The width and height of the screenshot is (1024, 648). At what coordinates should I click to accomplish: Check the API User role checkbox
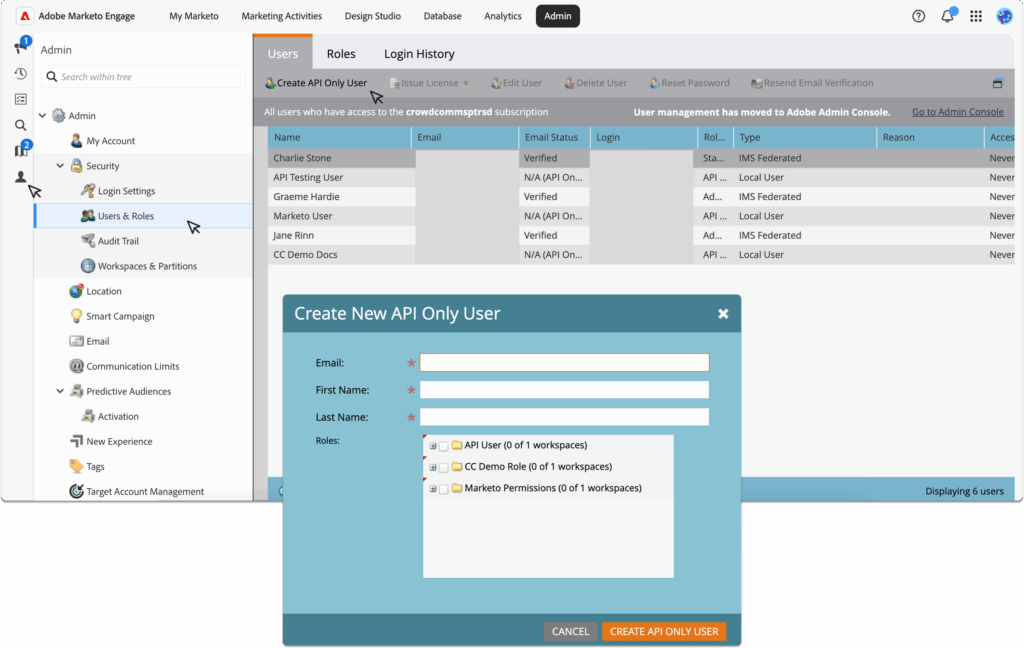(x=444, y=446)
